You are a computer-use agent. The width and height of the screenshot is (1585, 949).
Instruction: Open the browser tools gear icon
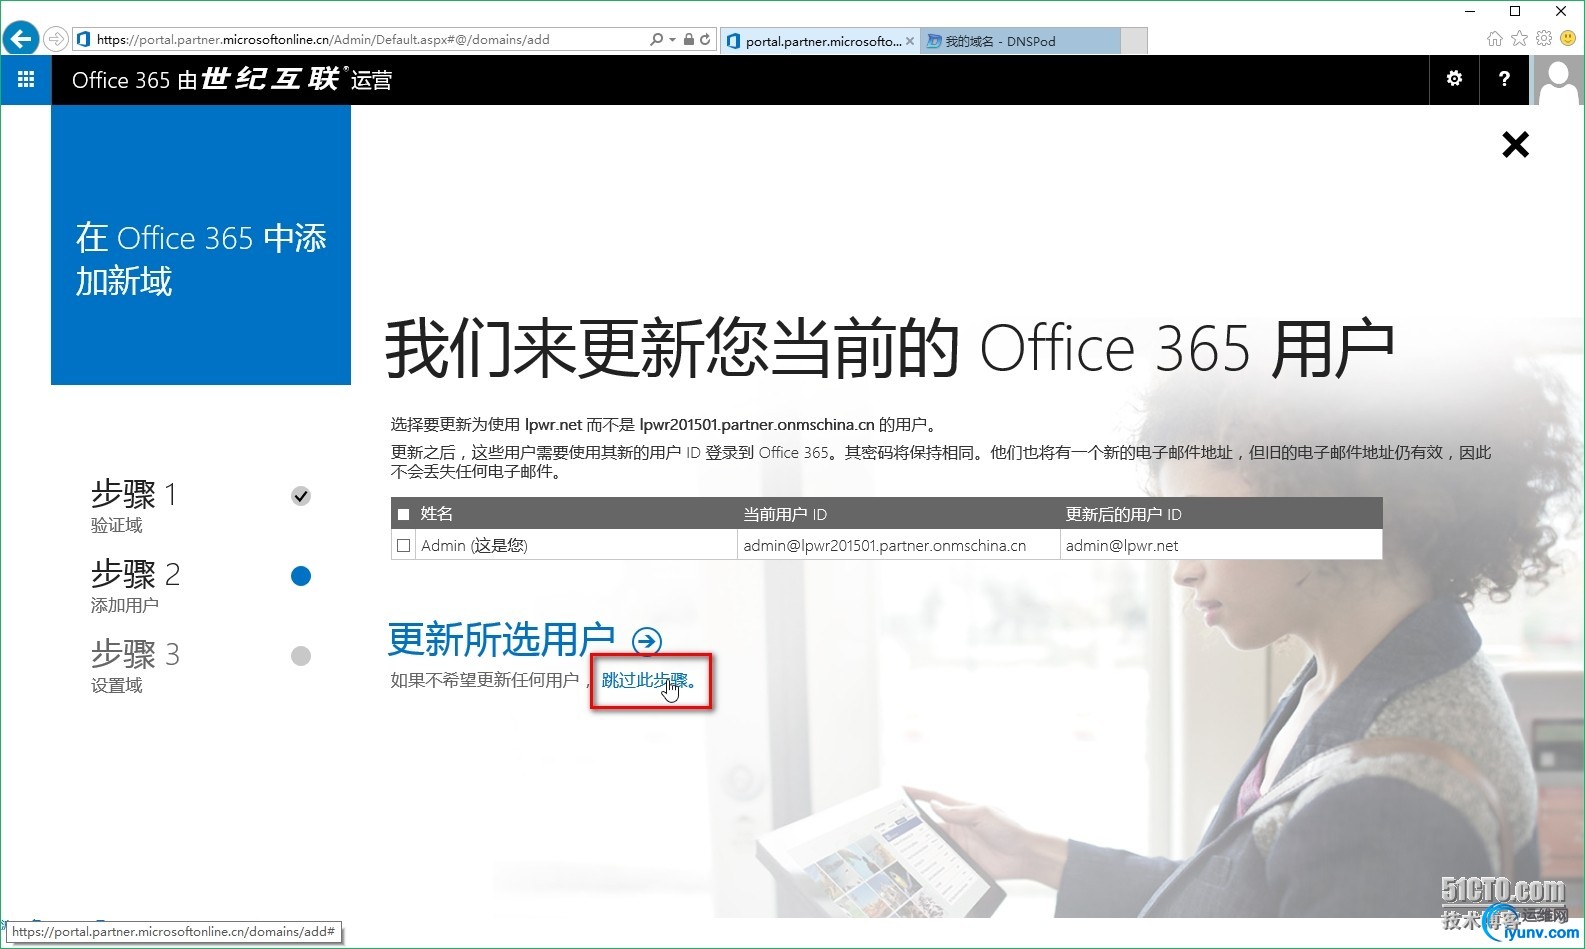click(x=1544, y=39)
